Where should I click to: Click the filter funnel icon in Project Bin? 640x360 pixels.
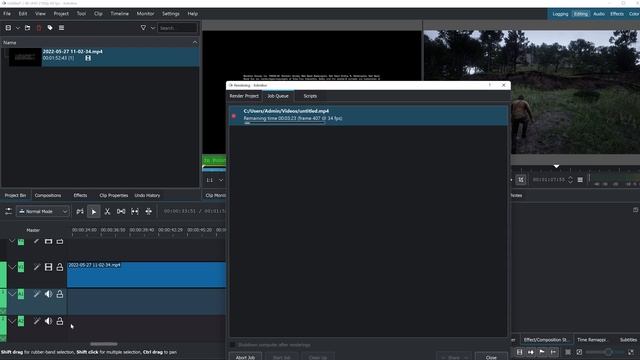pos(143,28)
